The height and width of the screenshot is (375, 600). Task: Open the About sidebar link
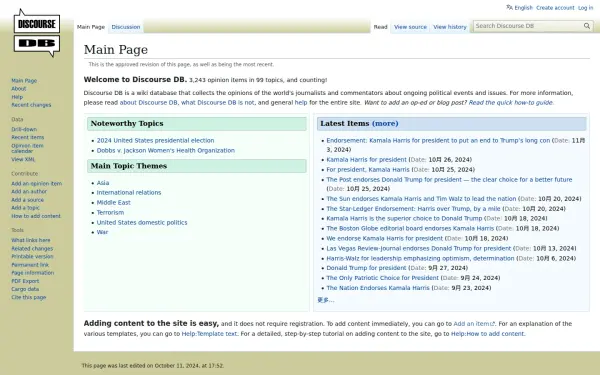[19, 89]
